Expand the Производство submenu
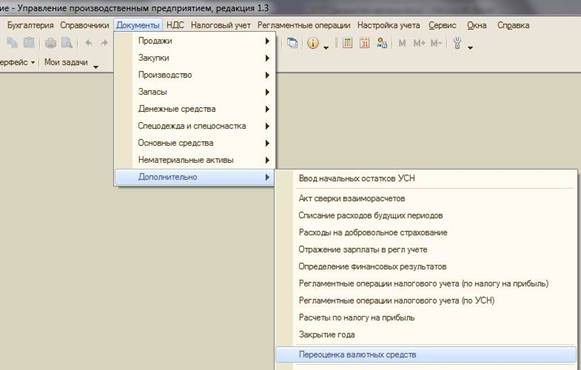This screenshot has width=581, height=370. point(194,75)
